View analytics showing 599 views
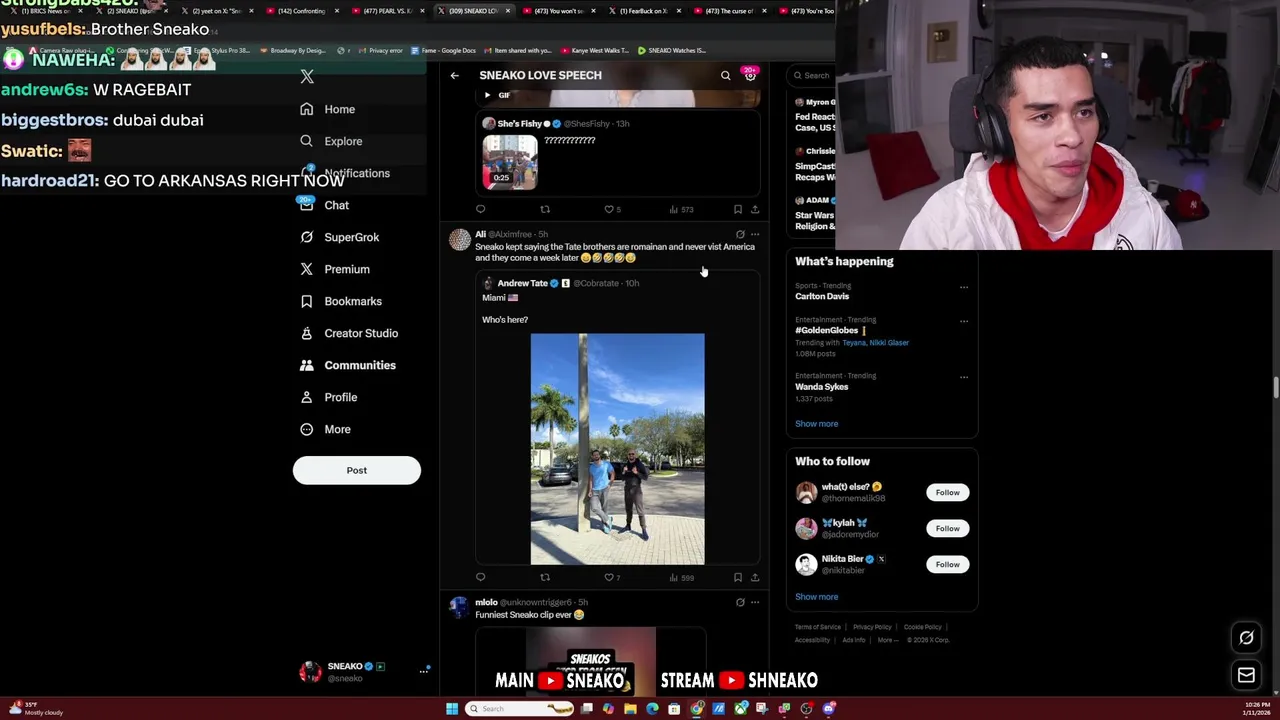The width and height of the screenshot is (1280, 720). coord(681,577)
